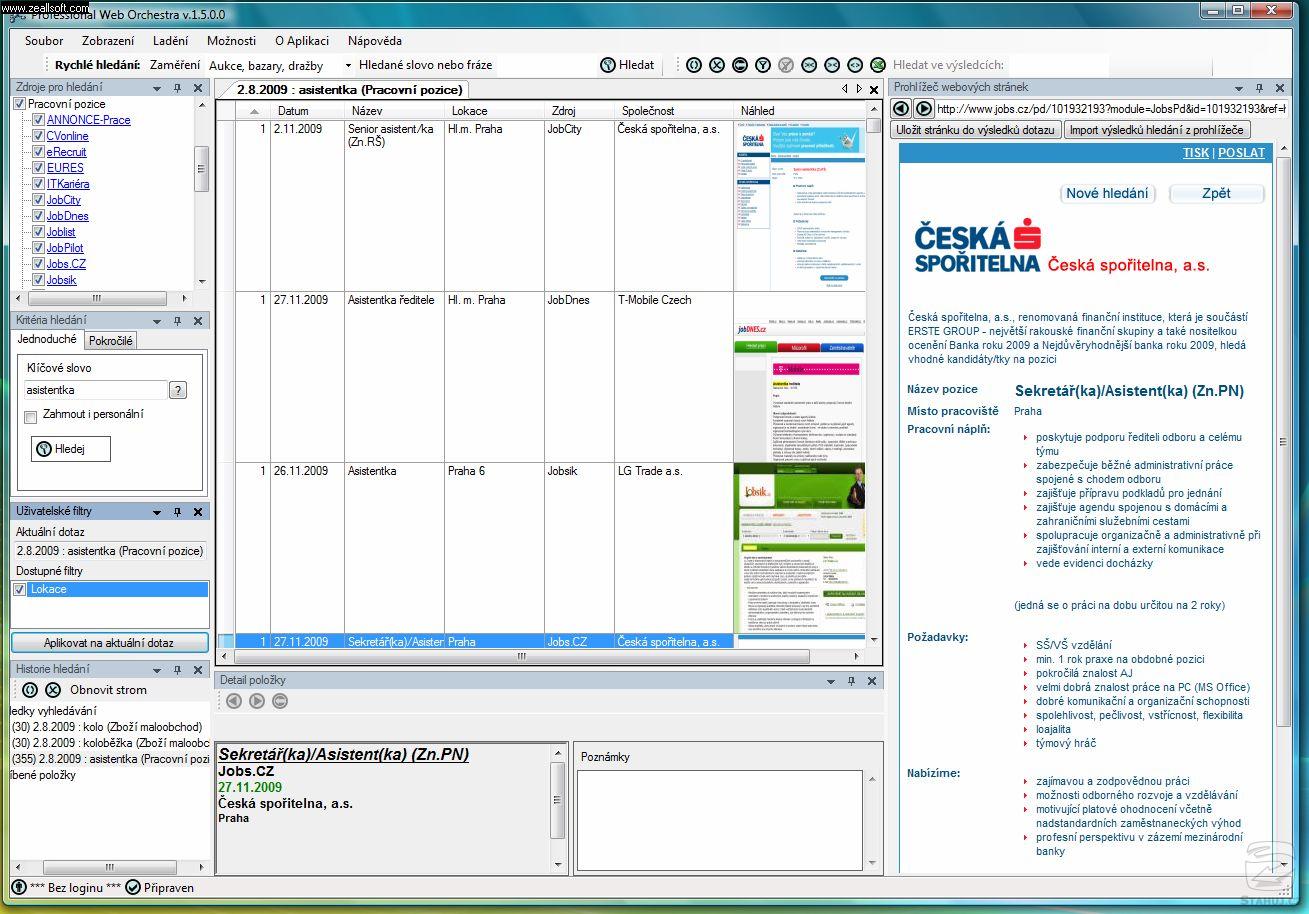
Task: Switch to the Pokročilé tab
Action: 110,341
